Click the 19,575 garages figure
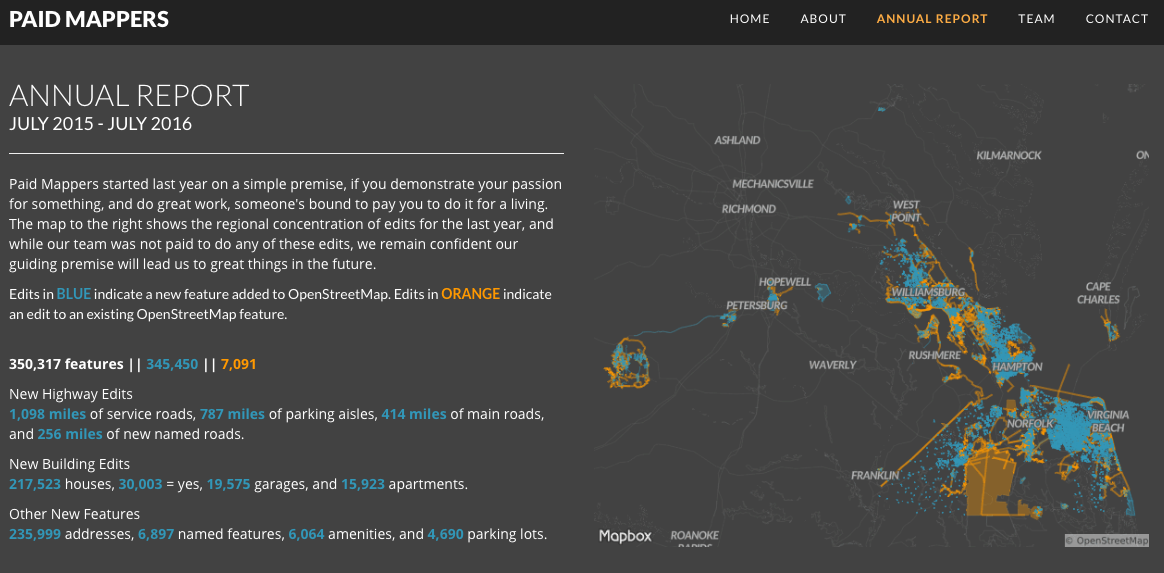The image size is (1164, 573). [229, 484]
